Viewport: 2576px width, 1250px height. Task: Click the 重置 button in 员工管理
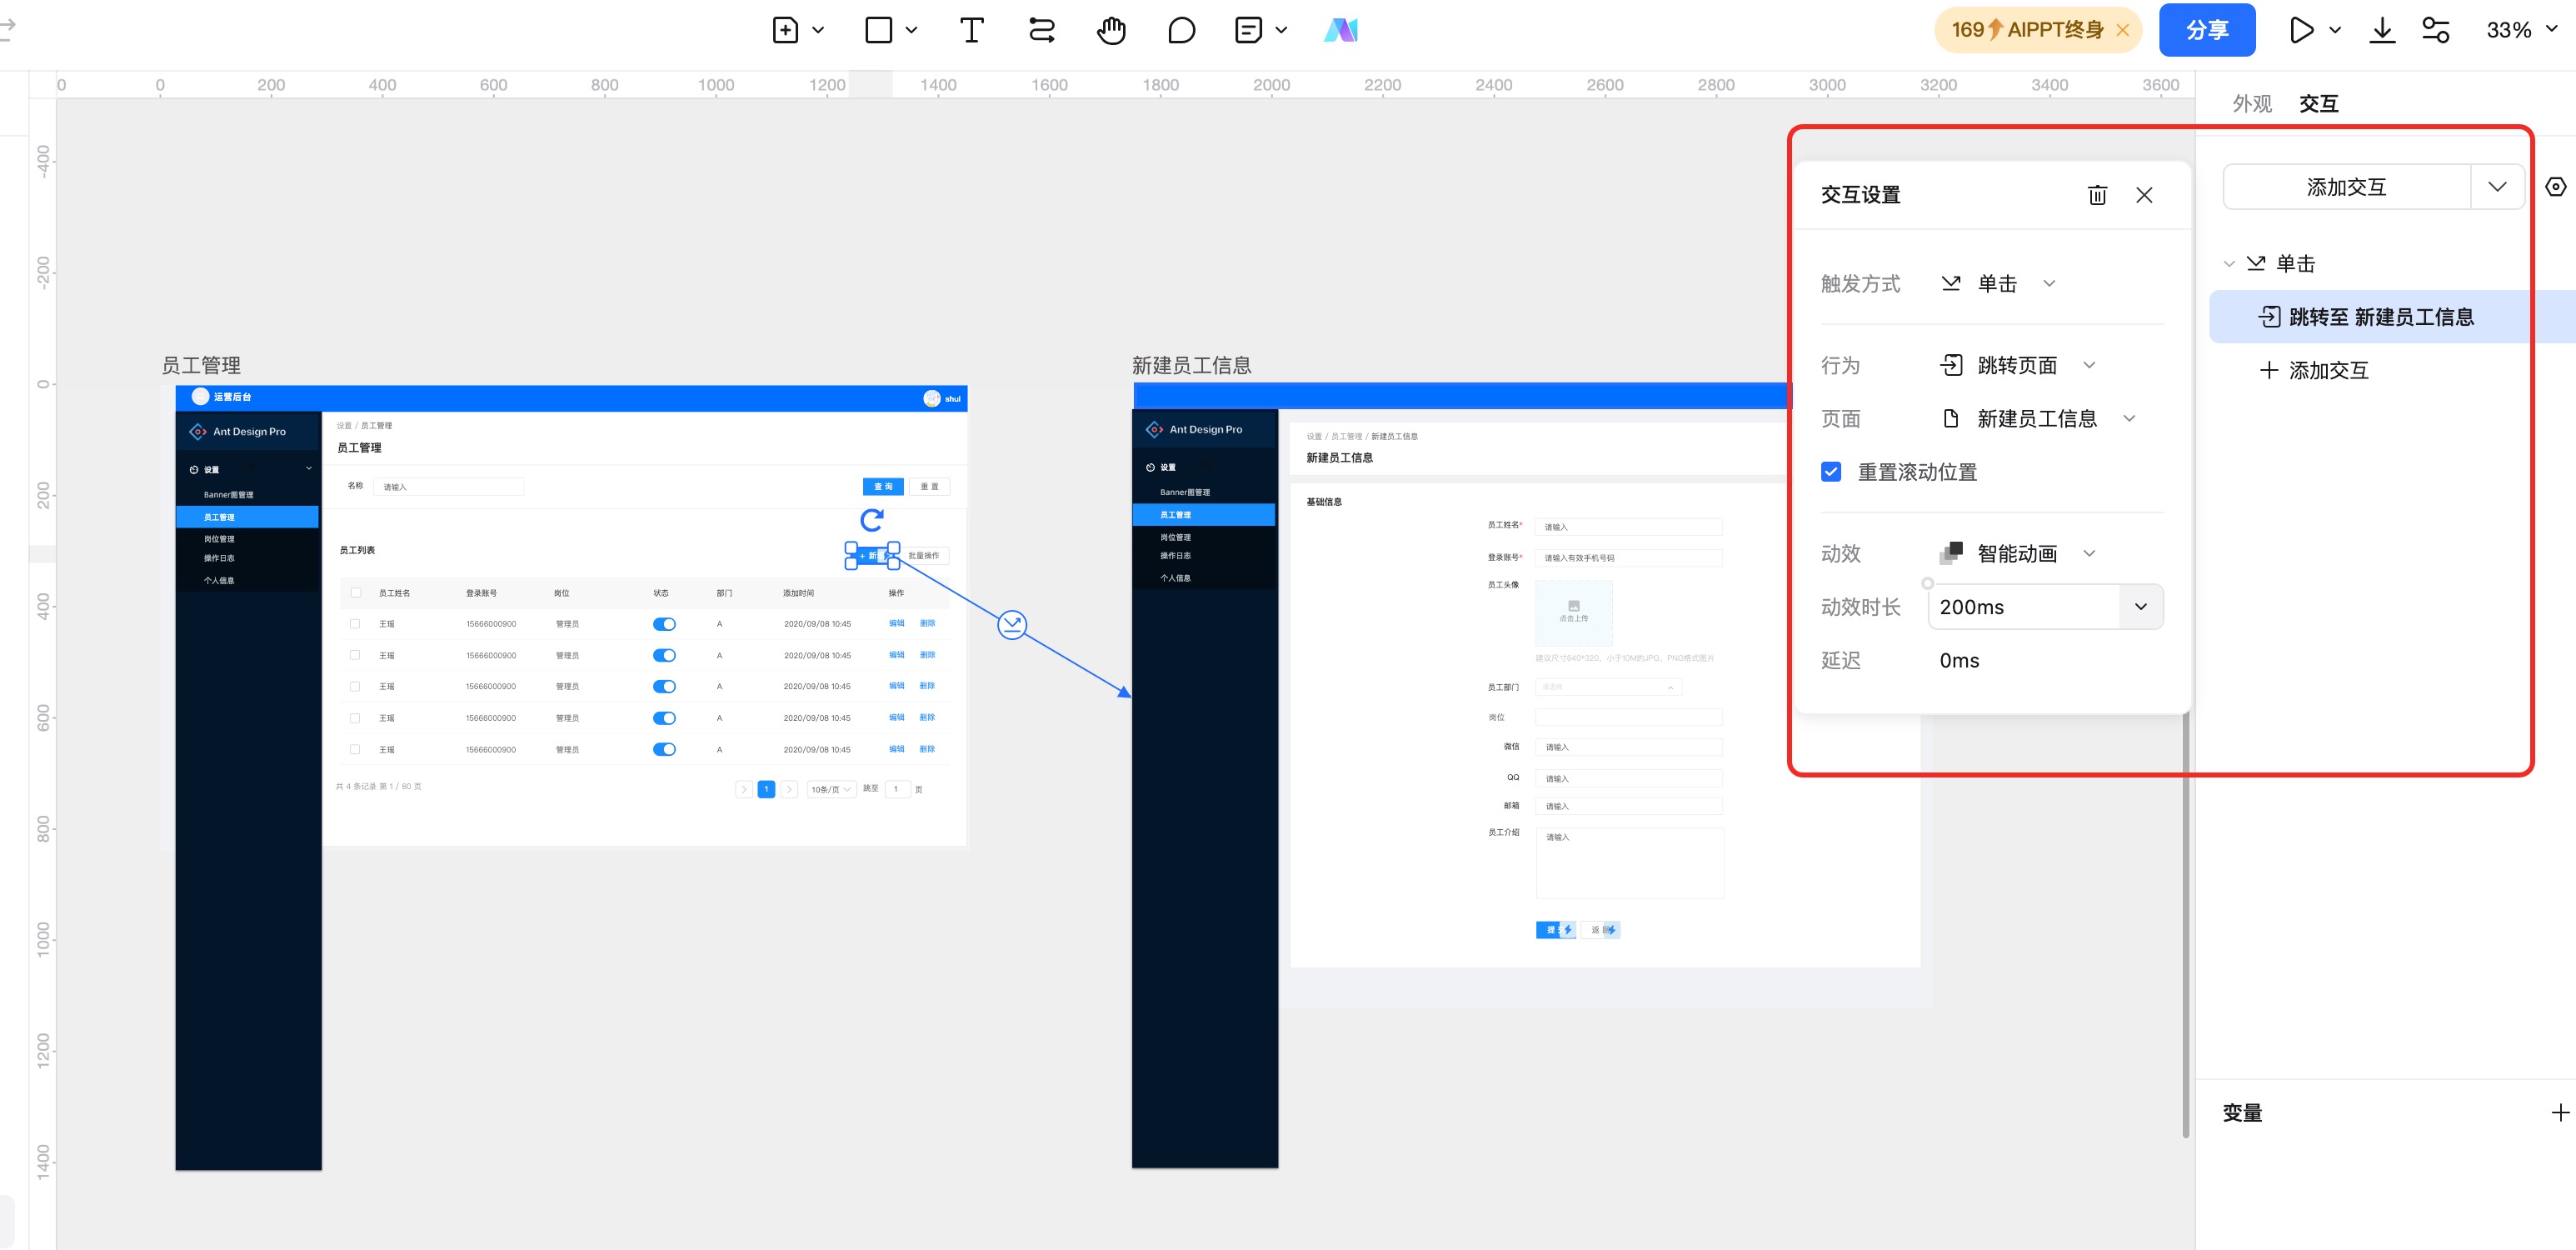coord(929,487)
